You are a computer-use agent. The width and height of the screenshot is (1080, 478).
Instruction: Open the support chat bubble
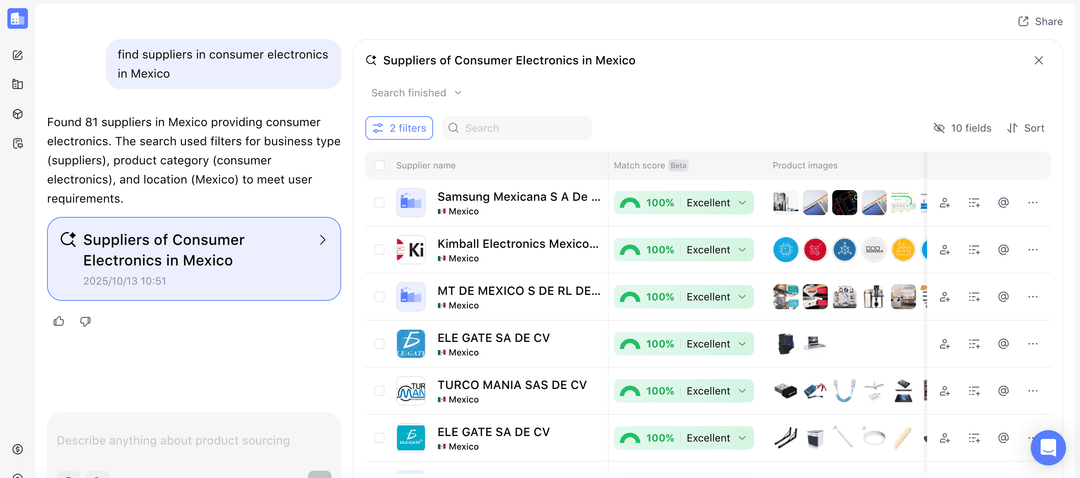tap(1048, 448)
